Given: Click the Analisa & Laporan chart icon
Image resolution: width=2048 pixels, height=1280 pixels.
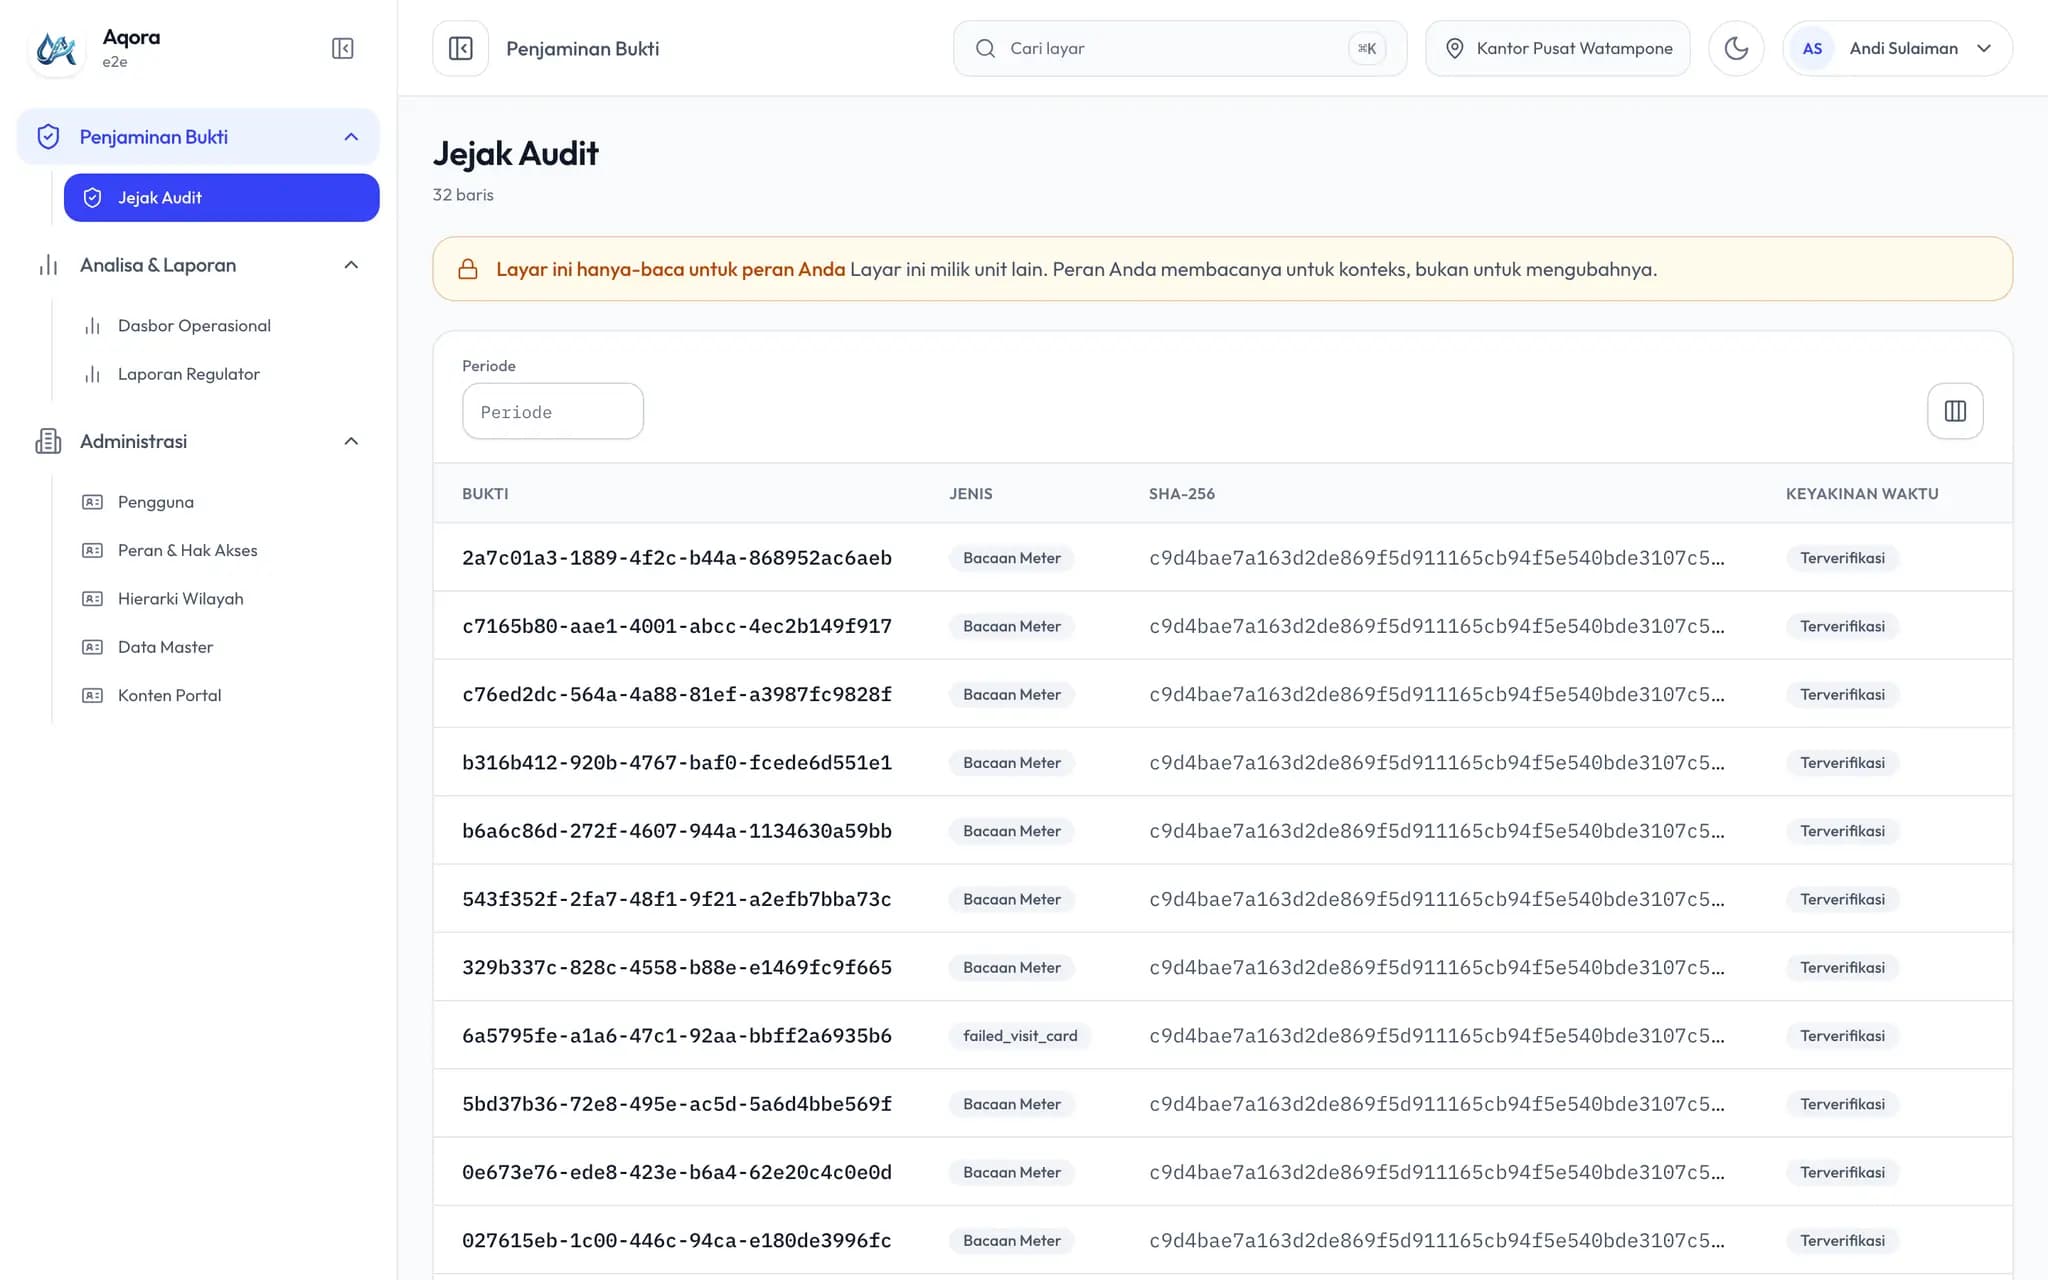Looking at the screenshot, I should 48,265.
